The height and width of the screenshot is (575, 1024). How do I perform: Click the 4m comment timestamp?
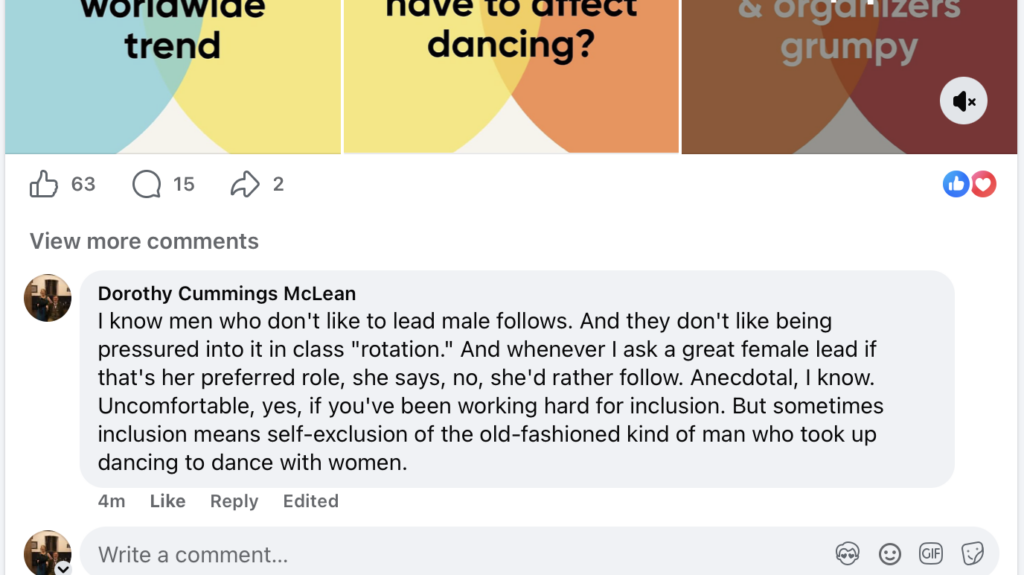(111, 501)
